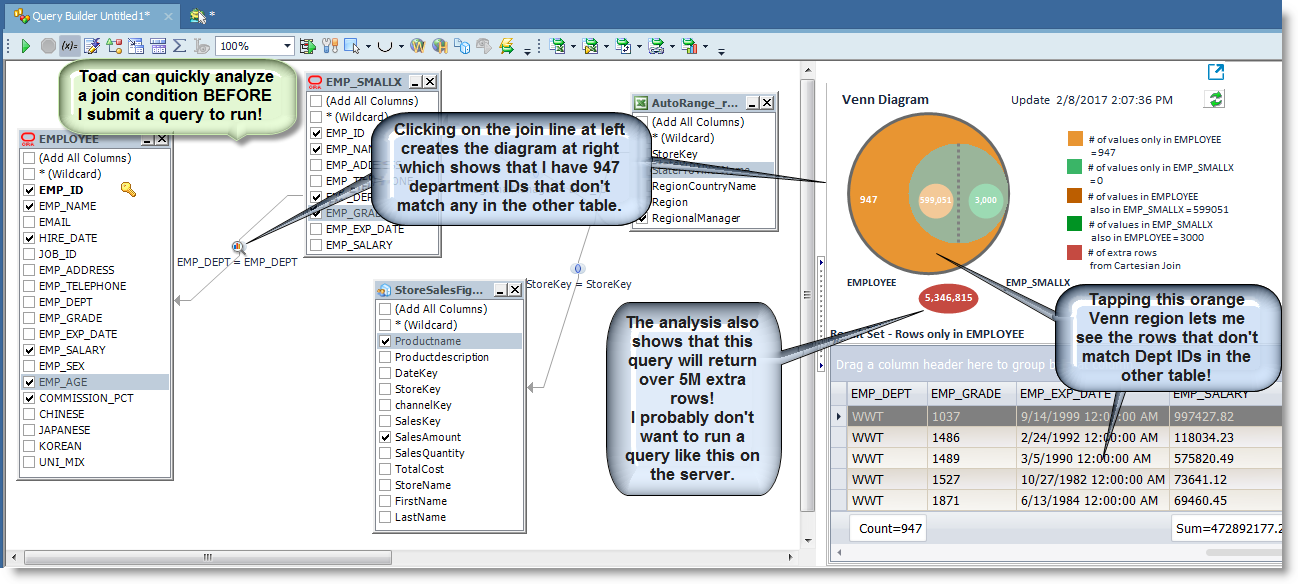
Task: Open last toolbar overflow options arrow
Action: pyautogui.click(x=721, y=50)
